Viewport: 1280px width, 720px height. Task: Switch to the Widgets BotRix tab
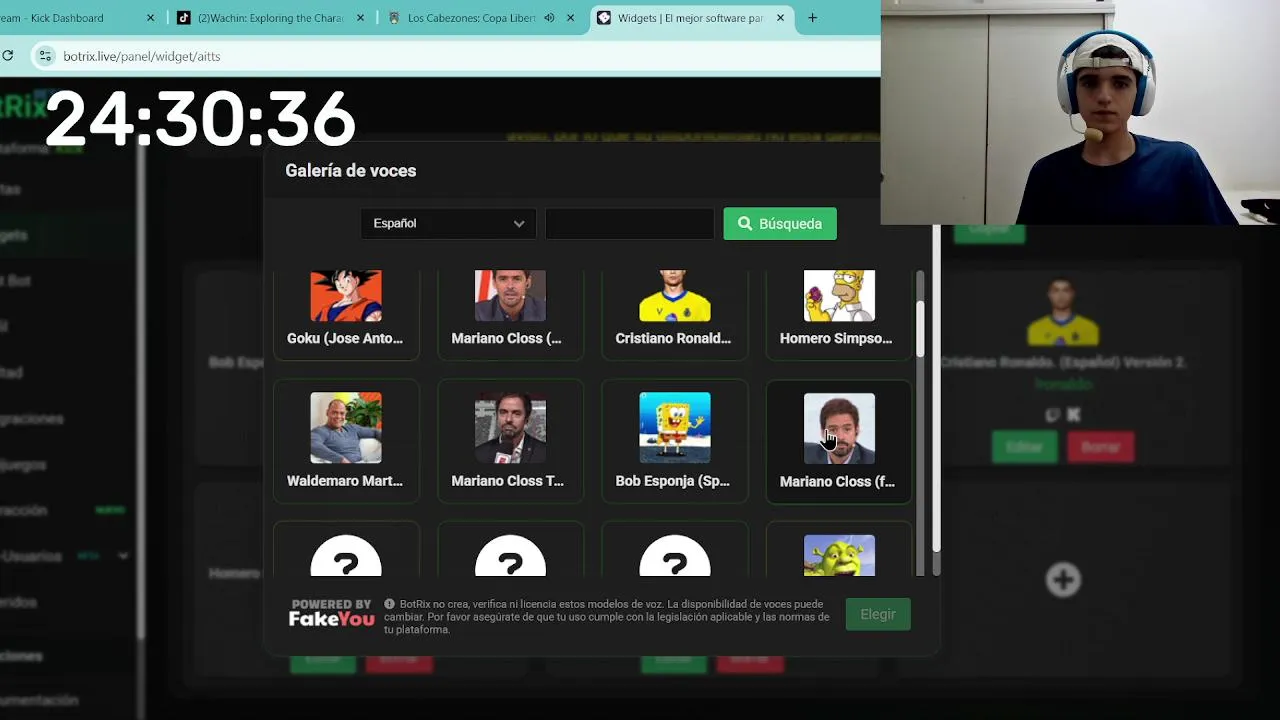690,18
